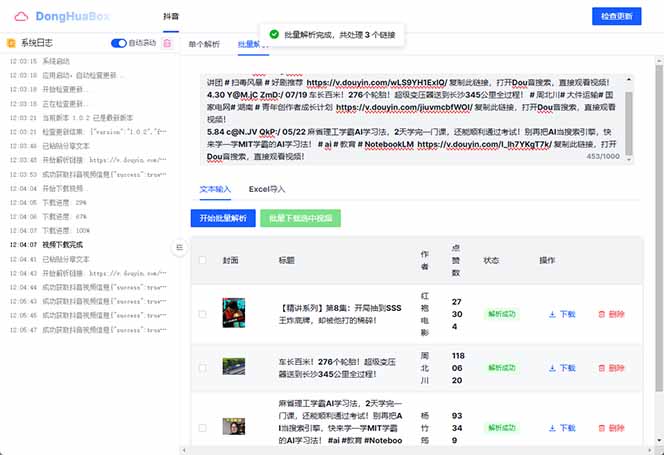The height and width of the screenshot is (455, 664).
Task: Select checkbox for 【精讲系列】第8集 video row
Action: (202, 314)
